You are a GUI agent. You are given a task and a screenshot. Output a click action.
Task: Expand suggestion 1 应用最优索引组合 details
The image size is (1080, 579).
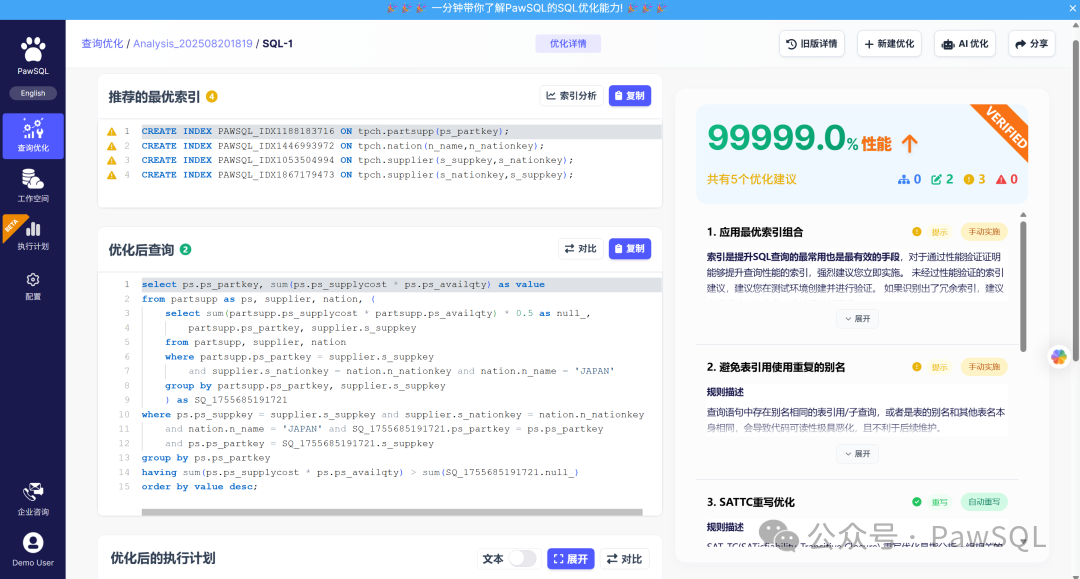(858, 319)
